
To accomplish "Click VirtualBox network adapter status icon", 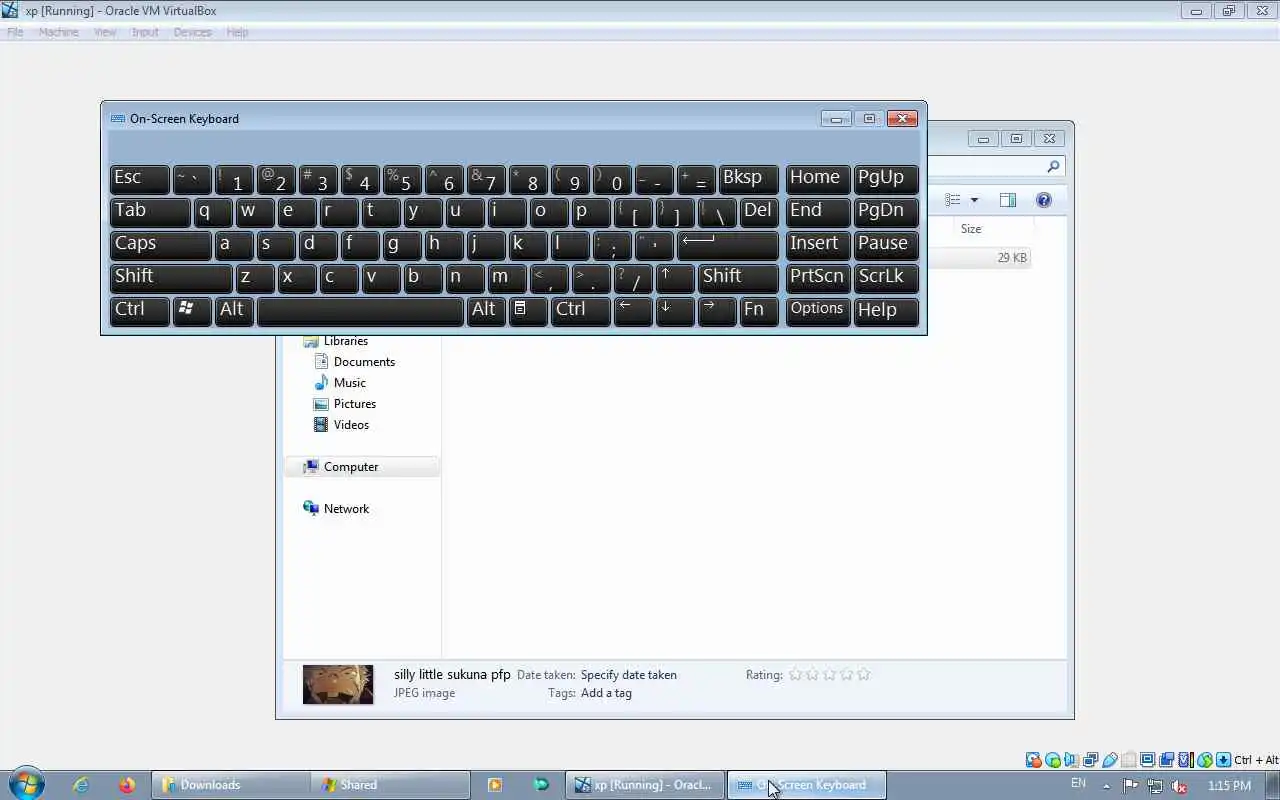I will (1091, 760).
